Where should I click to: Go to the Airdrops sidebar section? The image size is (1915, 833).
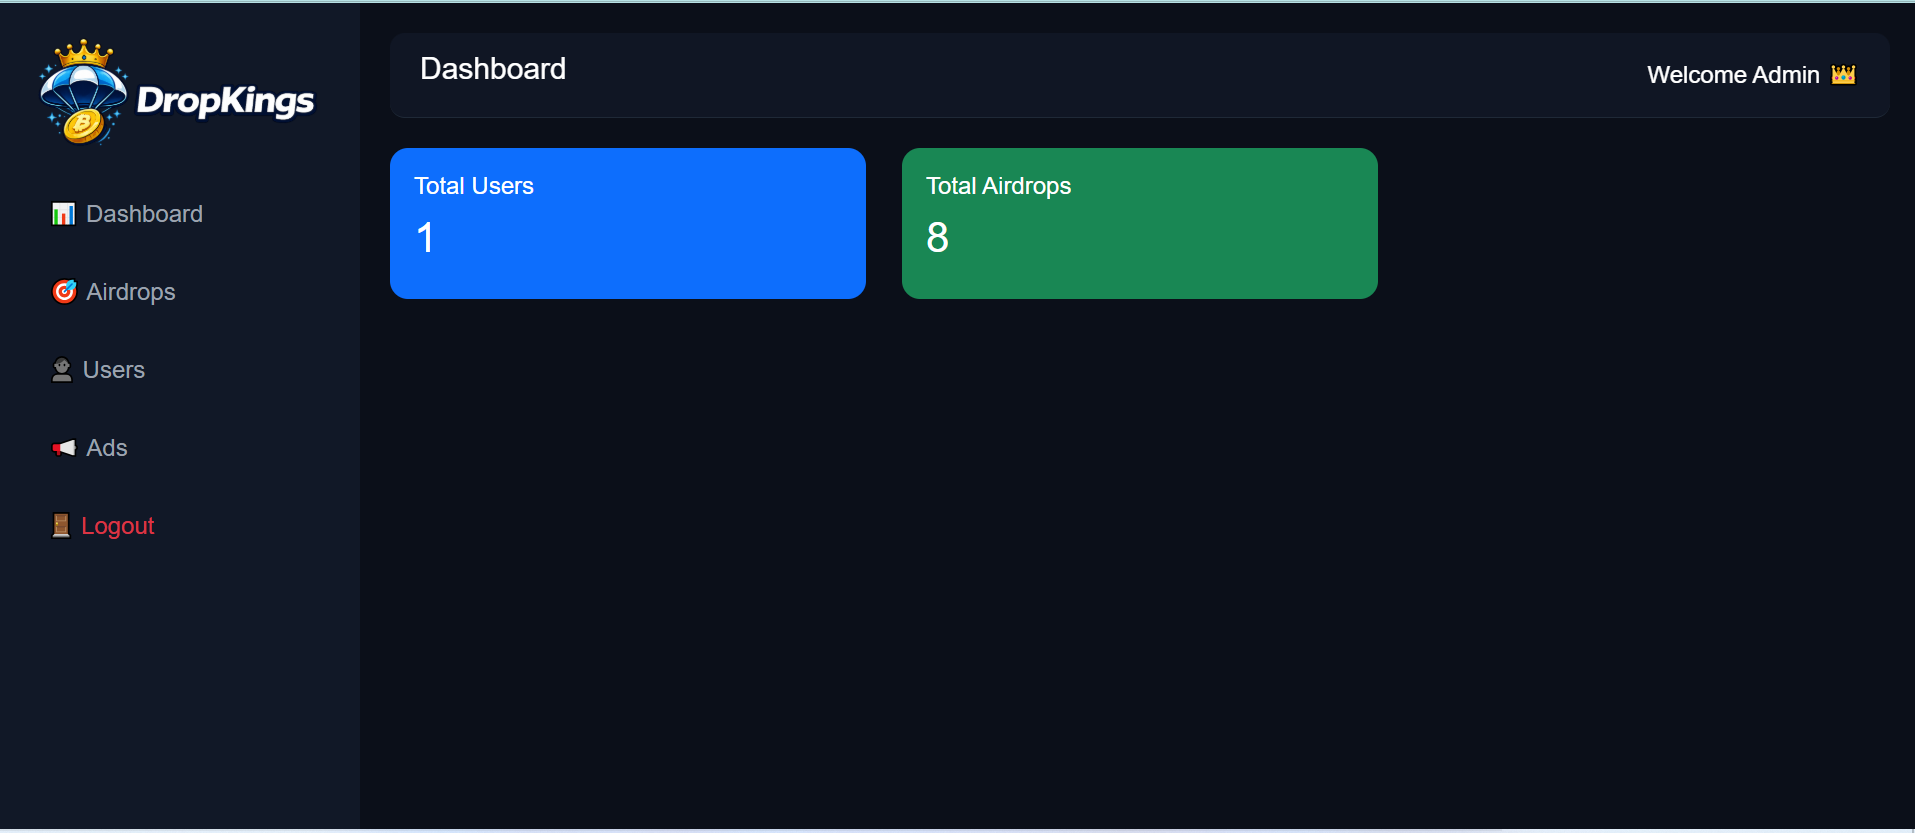[x=131, y=292]
